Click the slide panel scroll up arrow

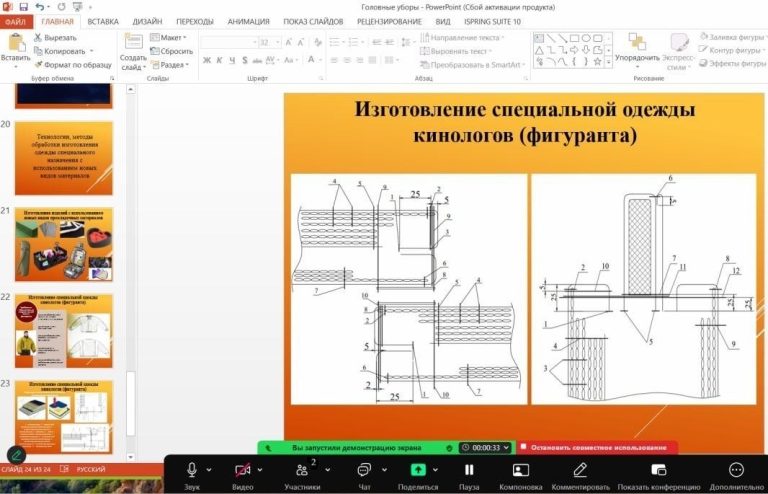point(130,89)
